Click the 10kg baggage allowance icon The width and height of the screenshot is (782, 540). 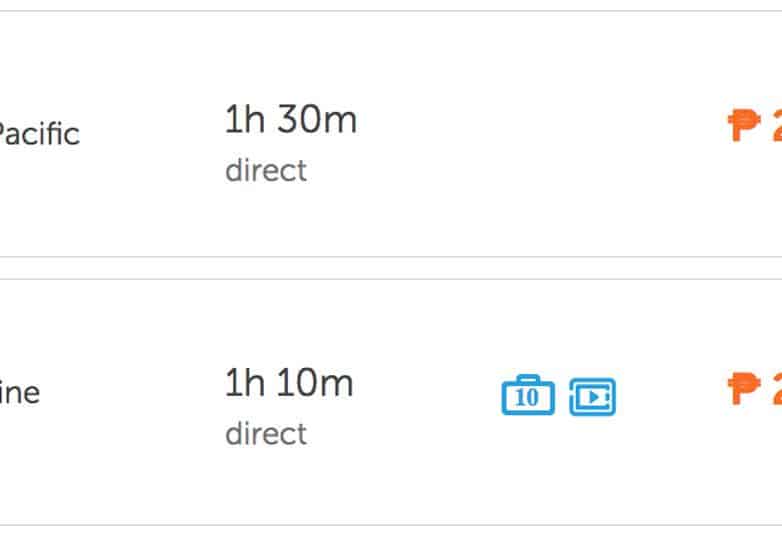(x=527, y=396)
